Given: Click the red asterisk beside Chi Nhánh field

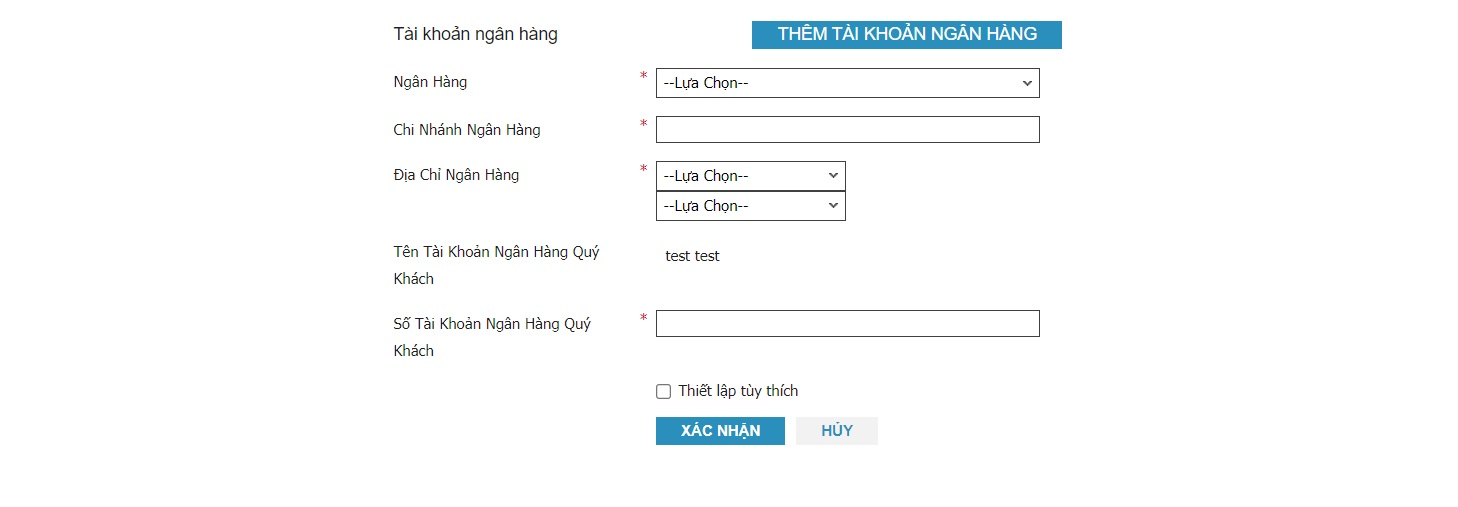Looking at the screenshot, I should tap(643, 124).
